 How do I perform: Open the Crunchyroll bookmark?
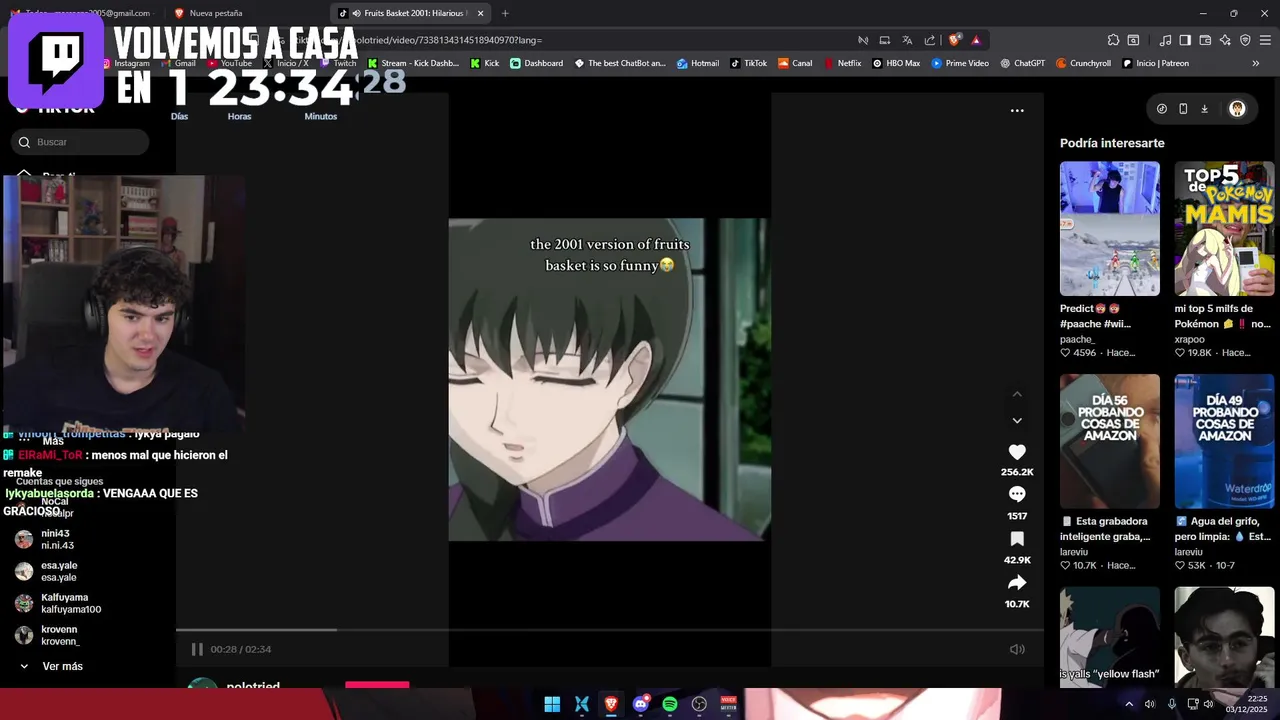click(x=1083, y=63)
